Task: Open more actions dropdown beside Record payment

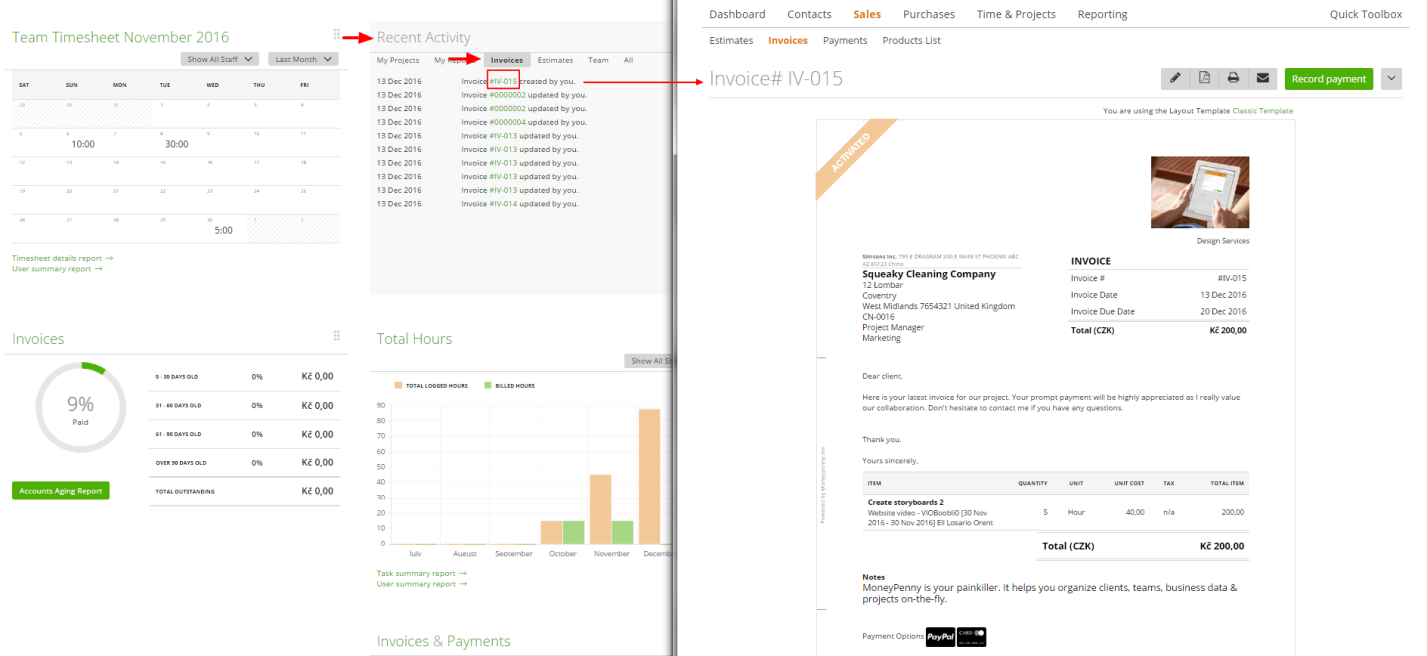Action: [x=1391, y=79]
